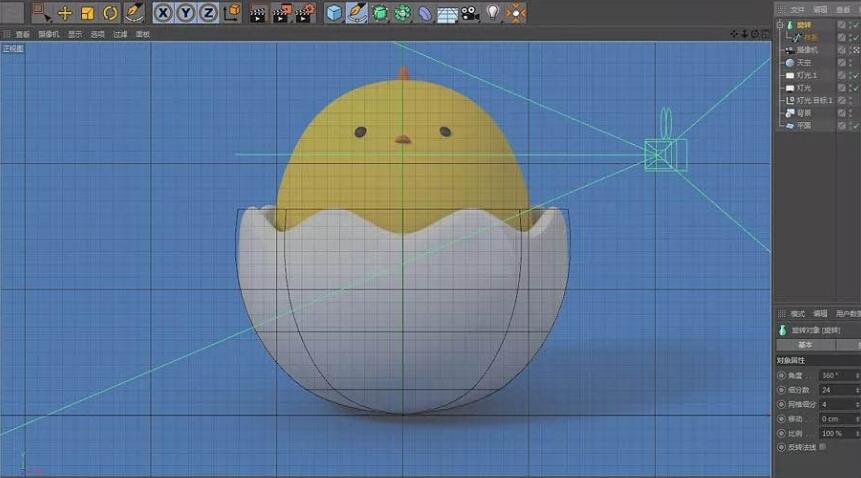Viewport: 861px width, 478px height.
Task: Open Attribute Manager 用户数据 menu
Action: pyautogui.click(x=848, y=314)
